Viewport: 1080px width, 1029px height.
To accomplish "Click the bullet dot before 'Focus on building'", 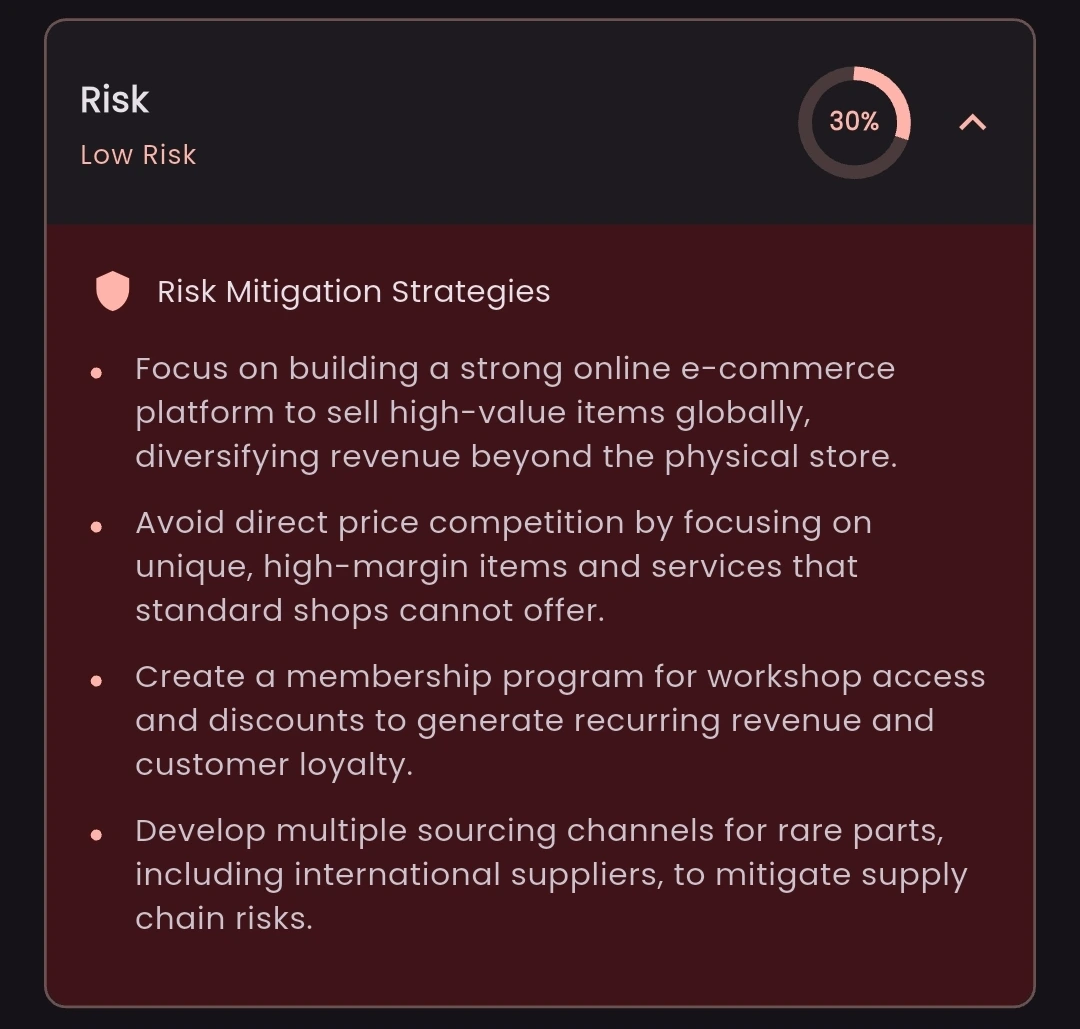I will point(96,373).
